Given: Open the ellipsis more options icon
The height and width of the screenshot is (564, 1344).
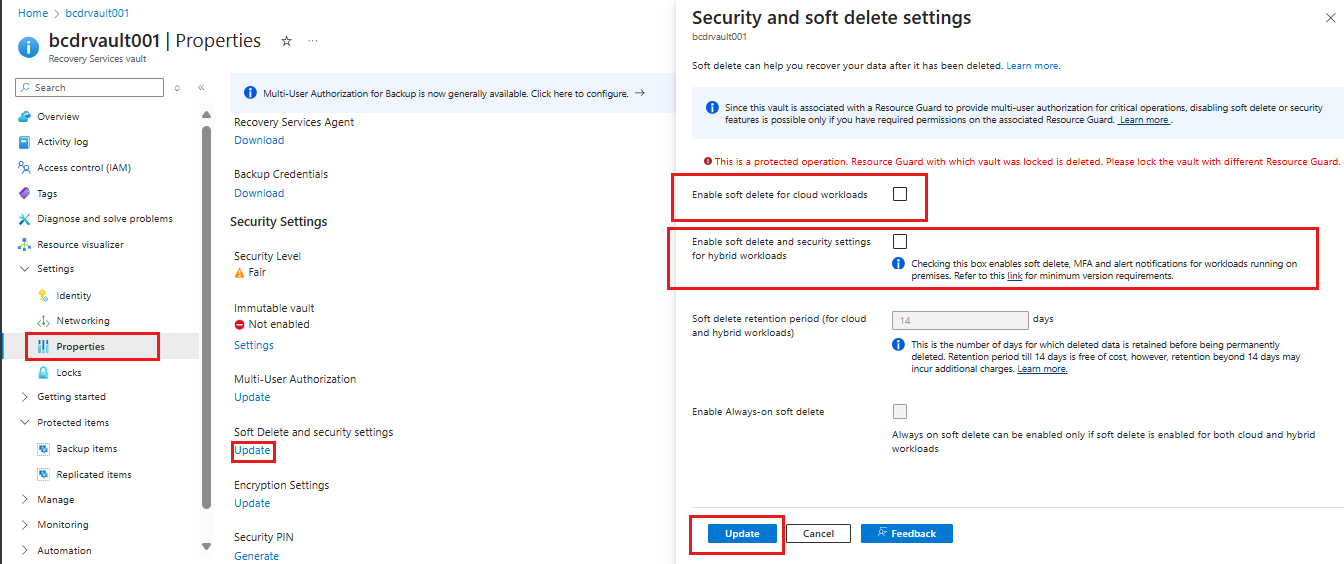Looking at the screenshot, I should coord(313,41).
